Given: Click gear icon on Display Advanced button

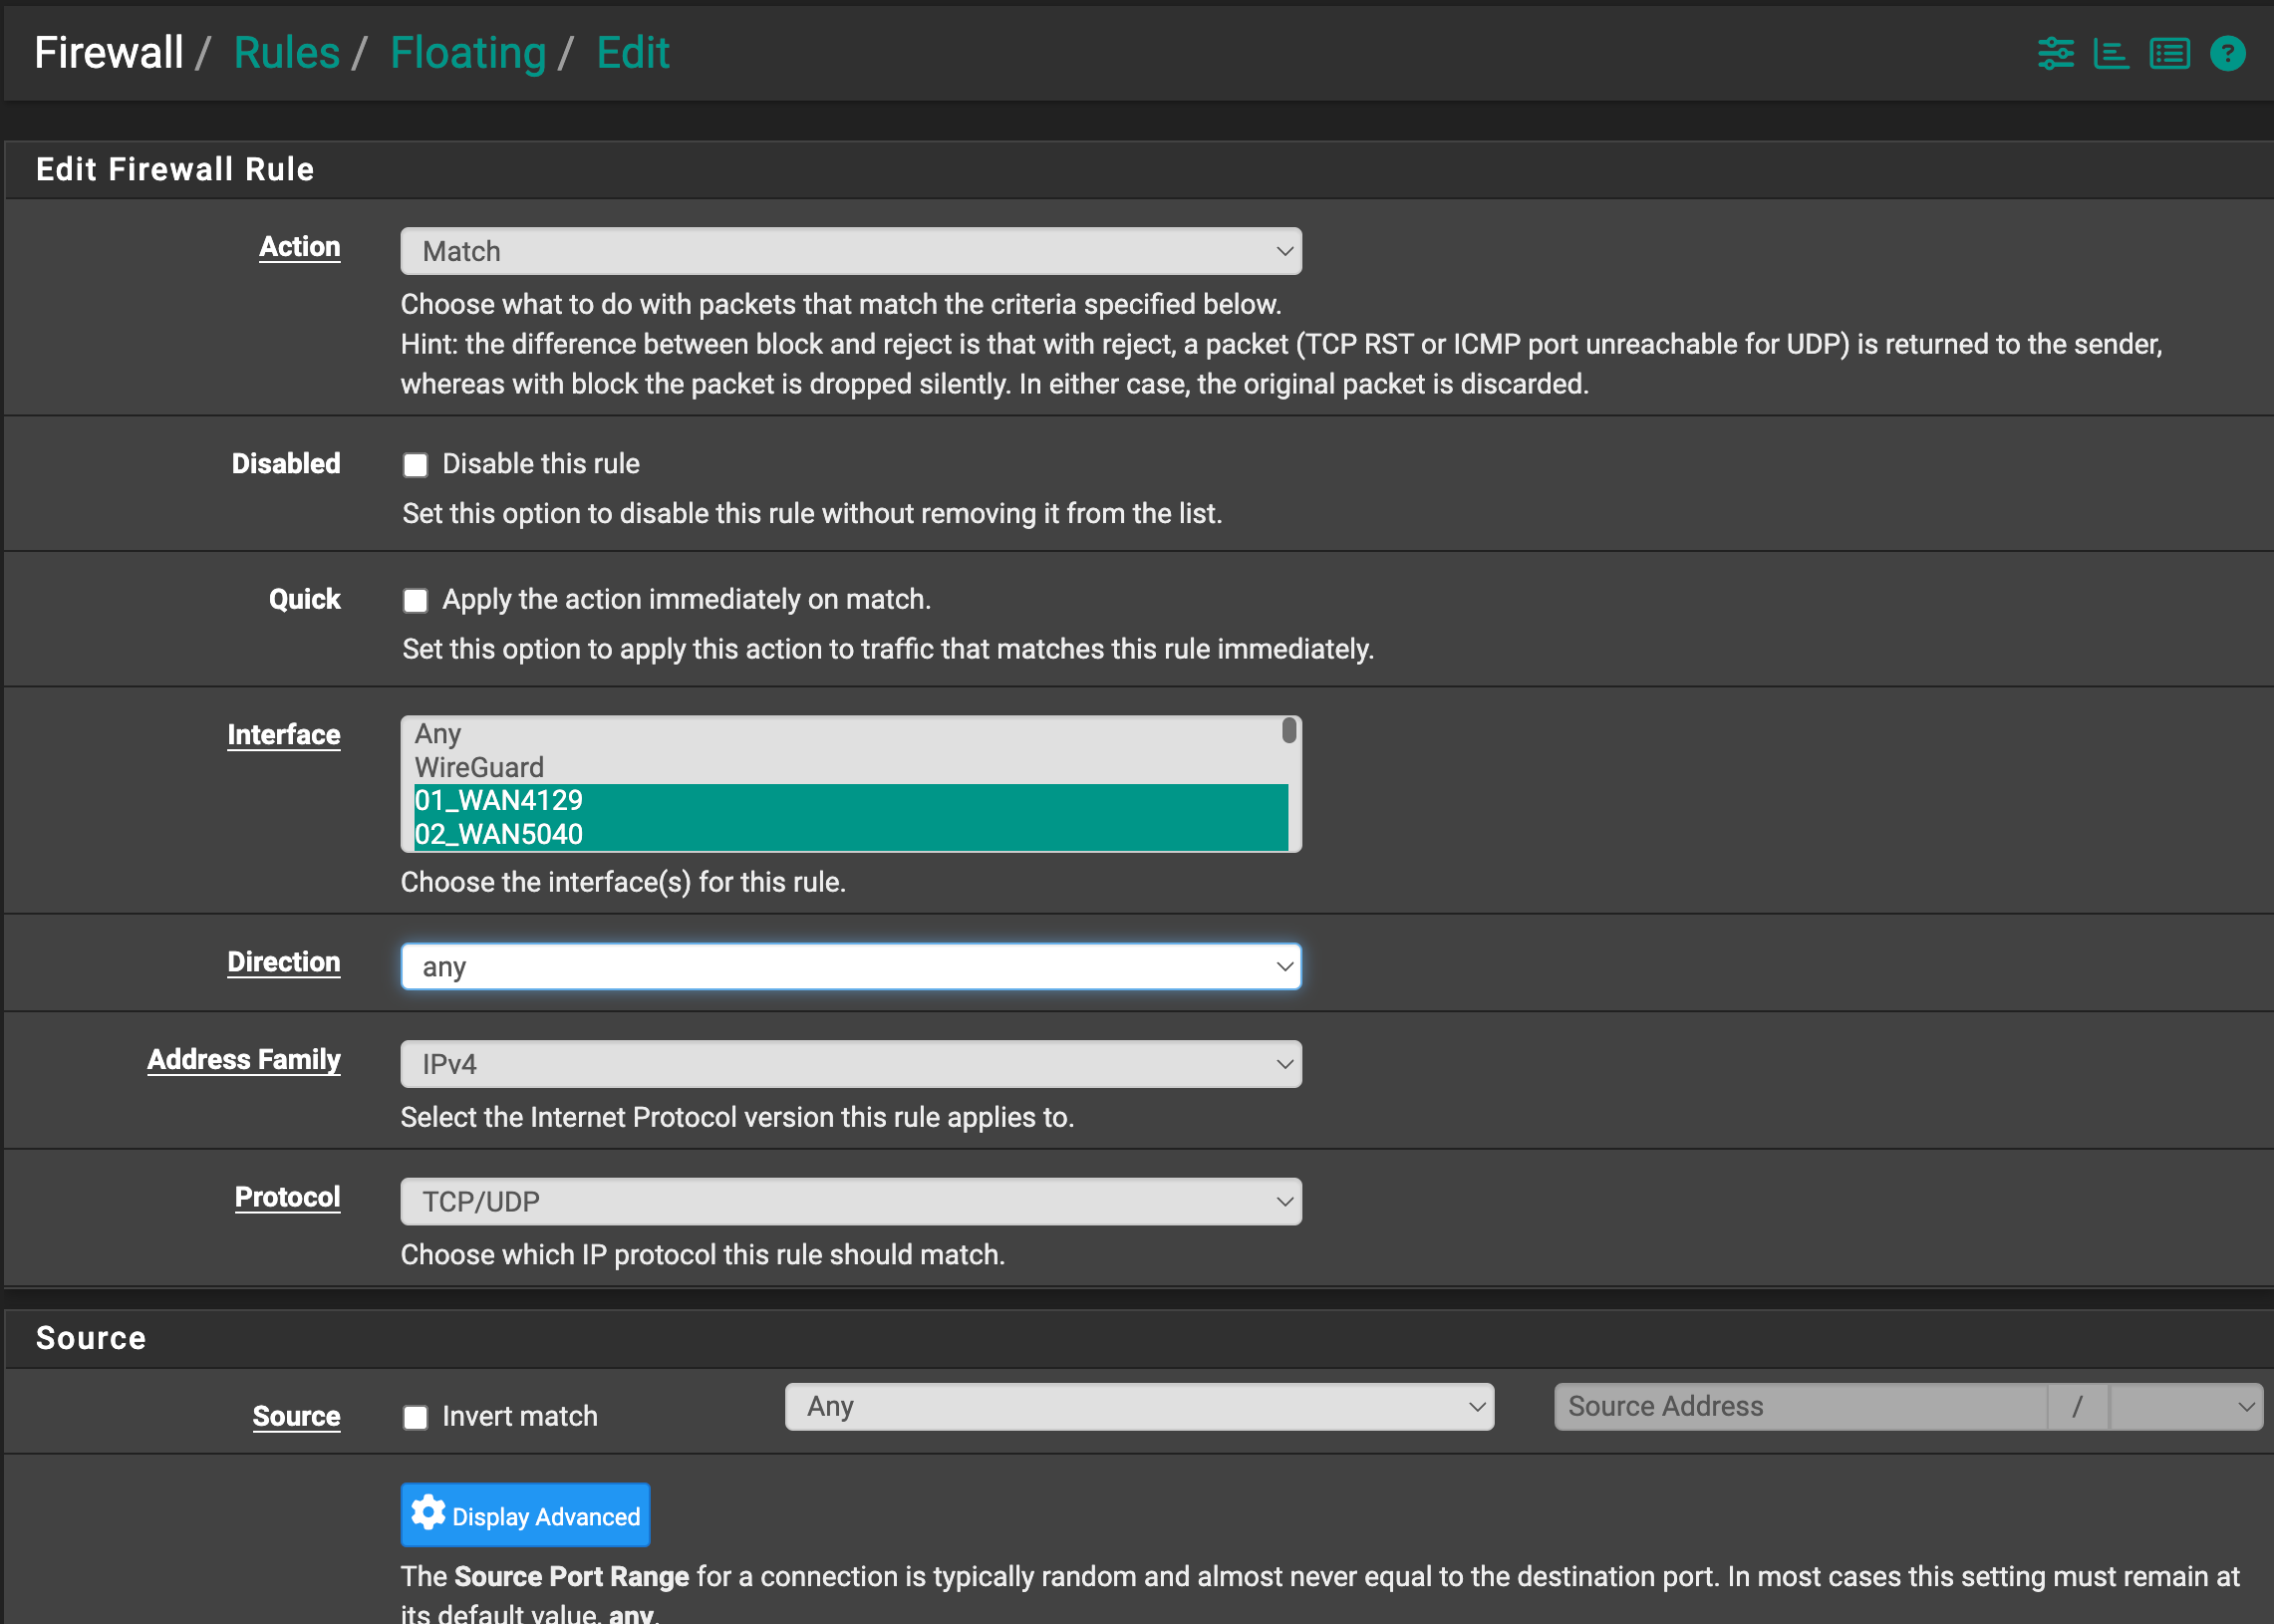Looking at the screenshot, I should tap(428, 1514).
